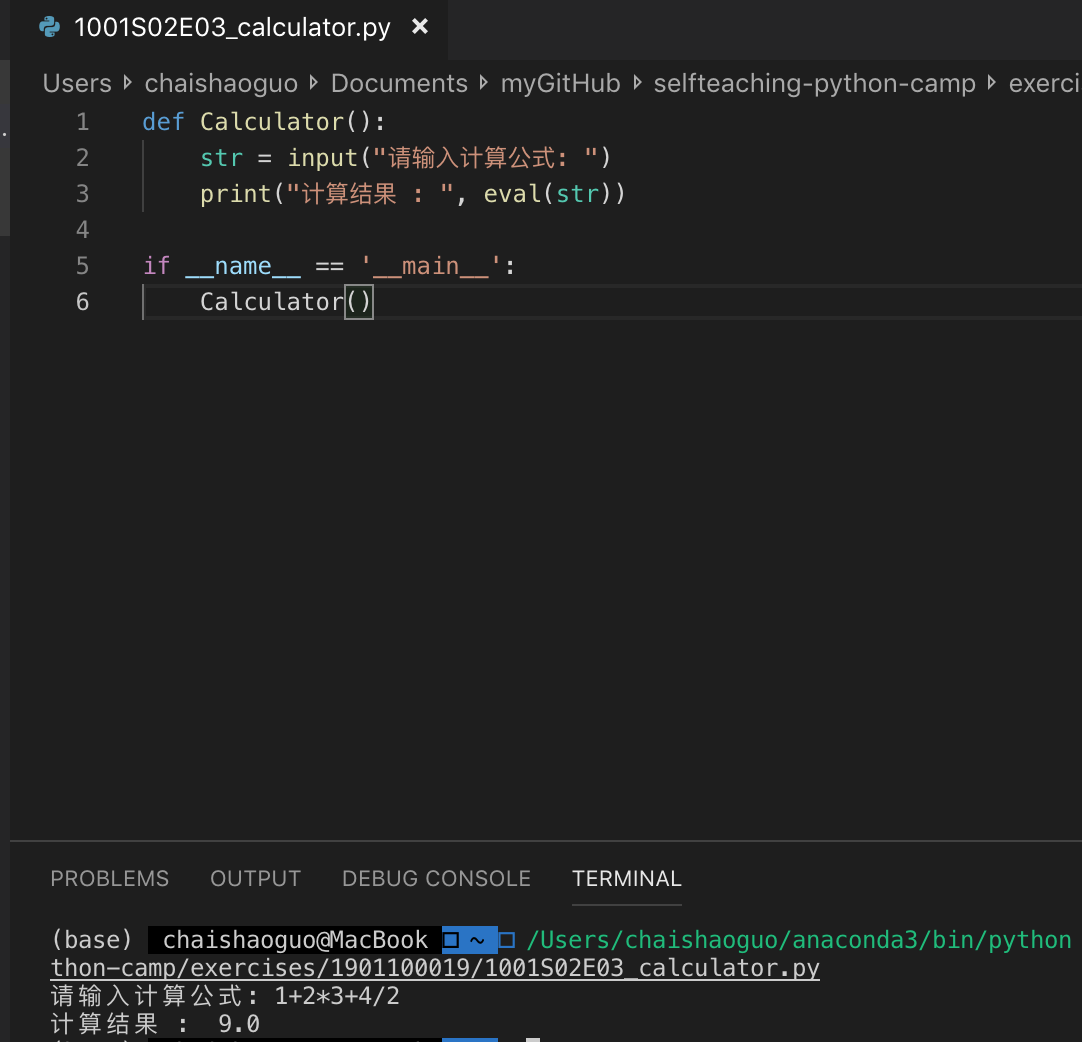The height and width of the screenshot is (1042, 1082).
Task: Click the Users breadcrumb entry
Action: click(x=76, y=83)
